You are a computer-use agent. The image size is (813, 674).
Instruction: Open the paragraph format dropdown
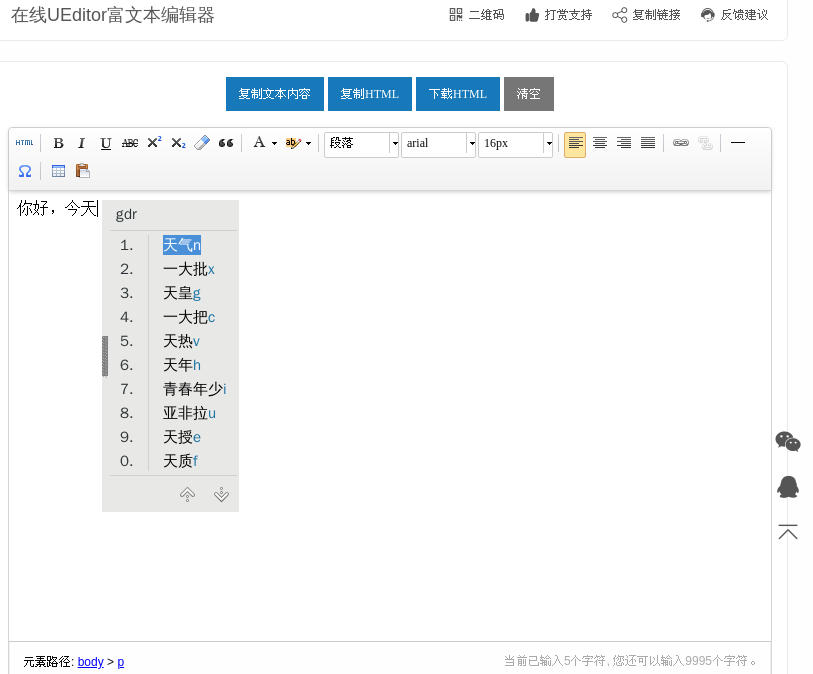361,143
